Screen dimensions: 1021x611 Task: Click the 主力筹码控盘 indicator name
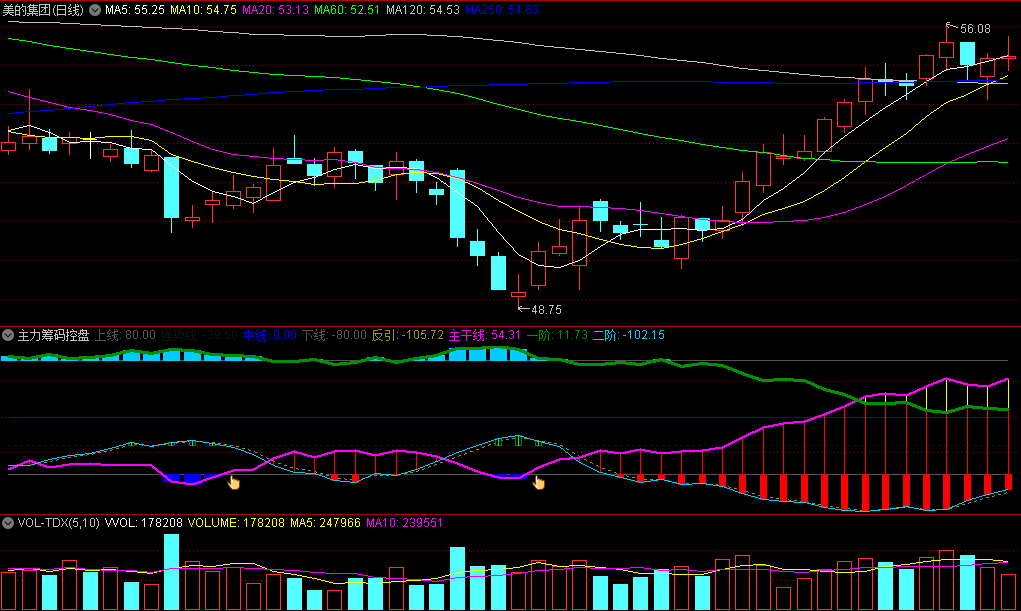(x=53, y=335)
